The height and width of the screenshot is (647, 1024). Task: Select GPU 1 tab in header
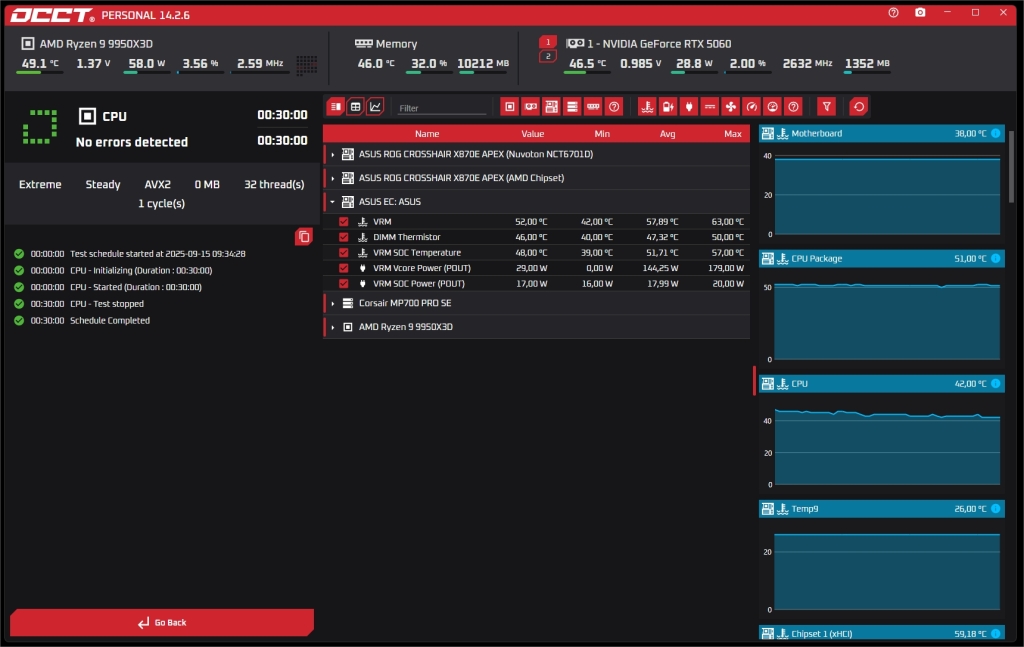547,42
